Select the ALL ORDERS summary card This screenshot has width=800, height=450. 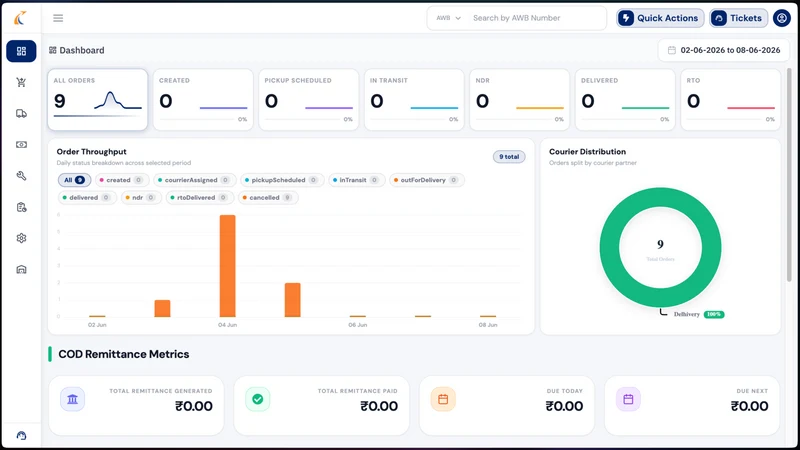coord(97,99)
